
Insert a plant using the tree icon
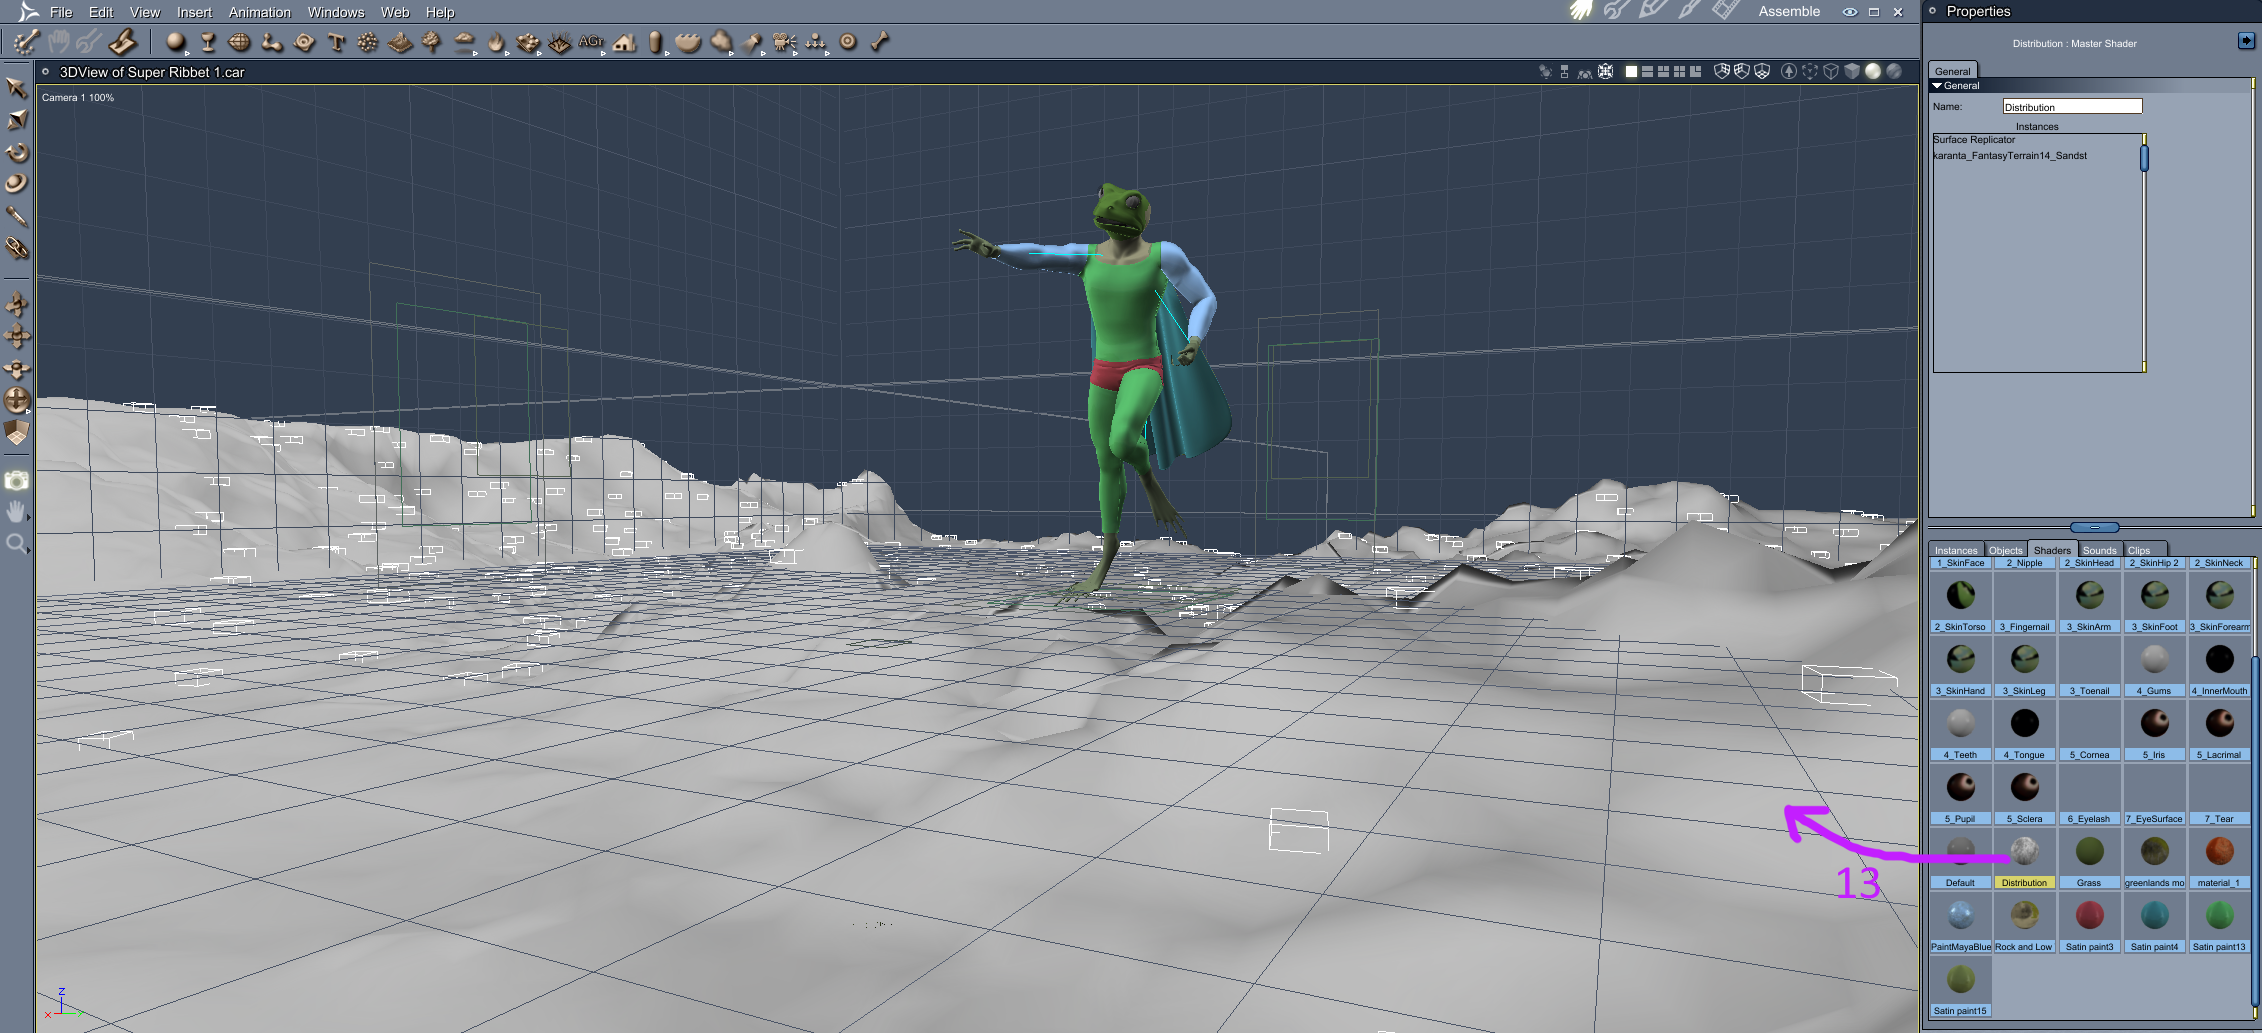tap(432, 42)
